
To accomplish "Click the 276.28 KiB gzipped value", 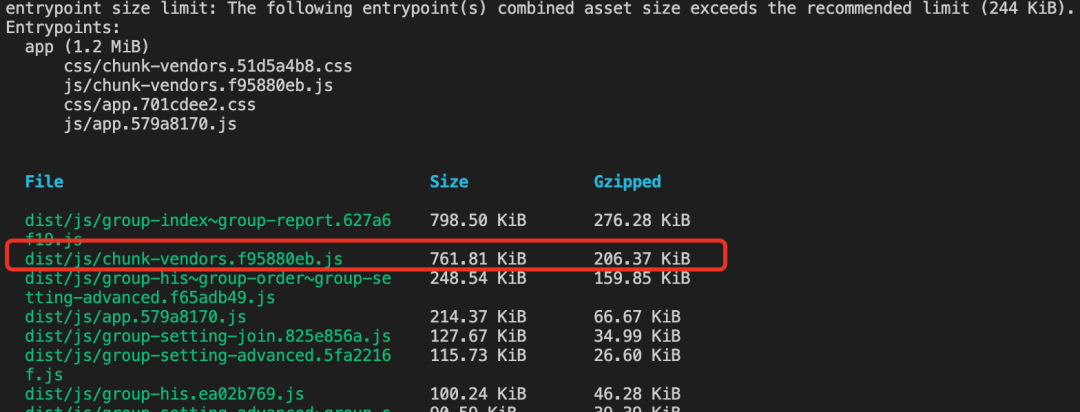I will [641, 220].
